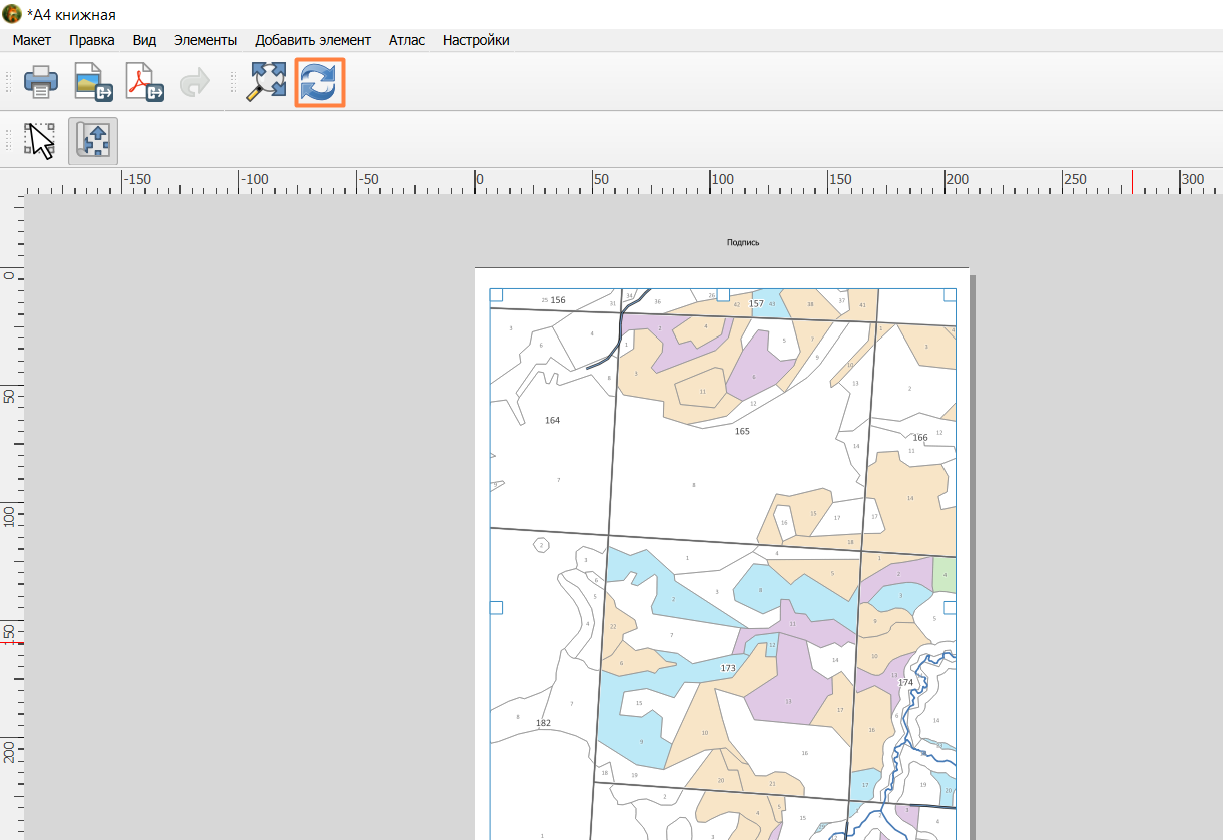Export layout as PDF icon
Viewport: 1223px width, 840px height.
(x=144, y=82)
